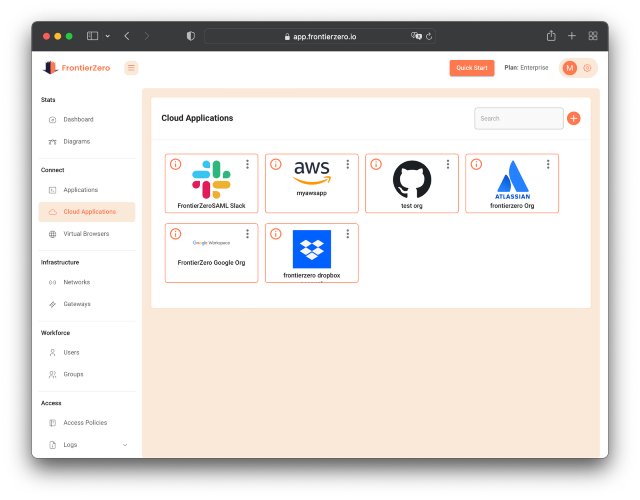640x500 pixels.
Task: Open options menu on Slack card
Action: click(247, 164)
